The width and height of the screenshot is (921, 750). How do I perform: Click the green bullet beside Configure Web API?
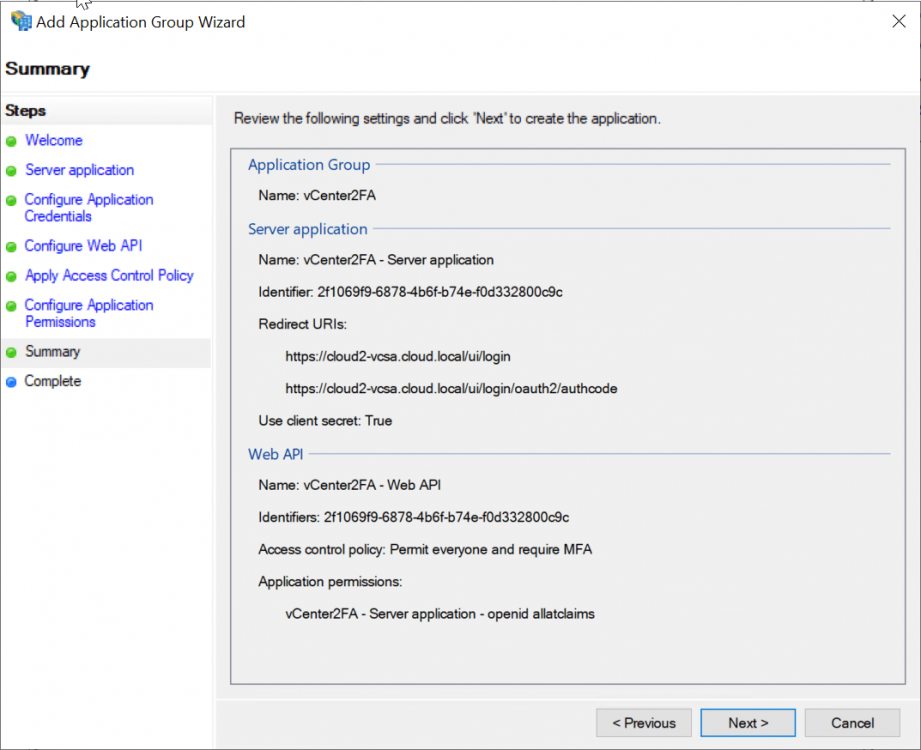[11, 247]
